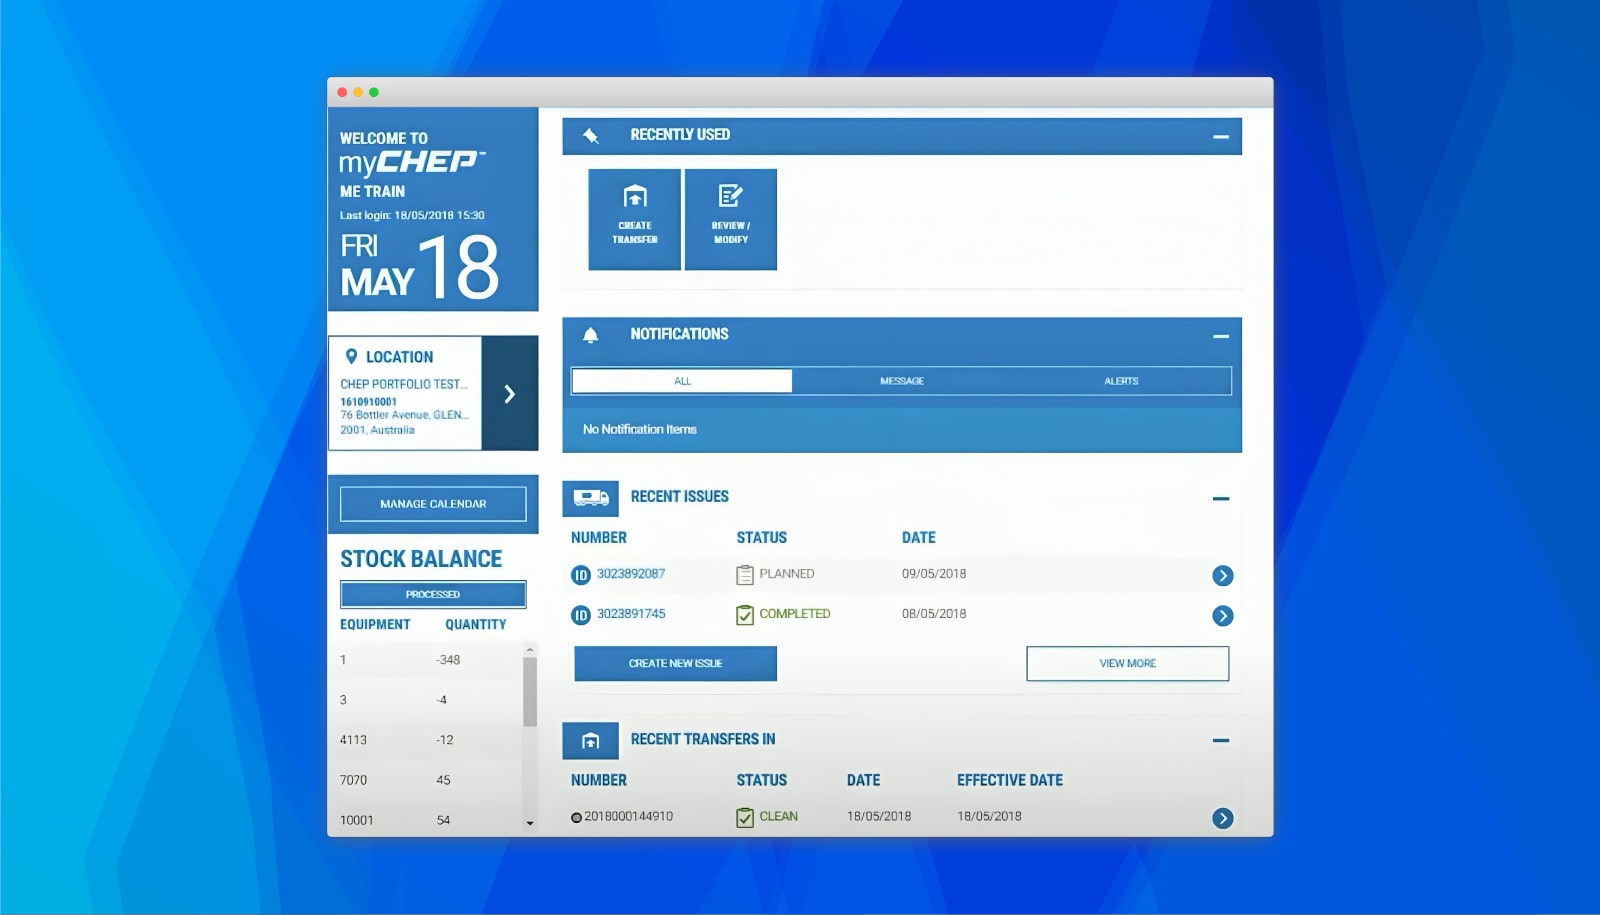Open transfer number 2018000144910

pyautogui.click(x=628, y=816)
